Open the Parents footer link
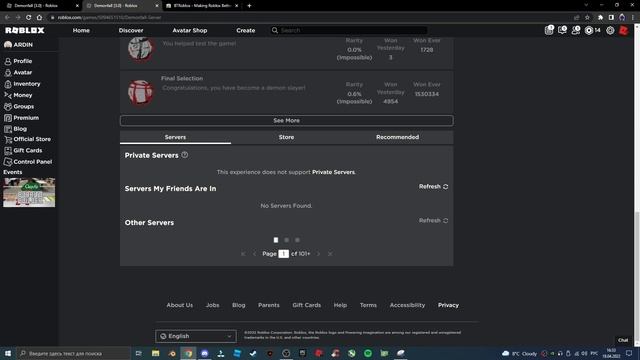Image resolution: width=640 pixels, height=360 pixels. [x=269, y=305]
